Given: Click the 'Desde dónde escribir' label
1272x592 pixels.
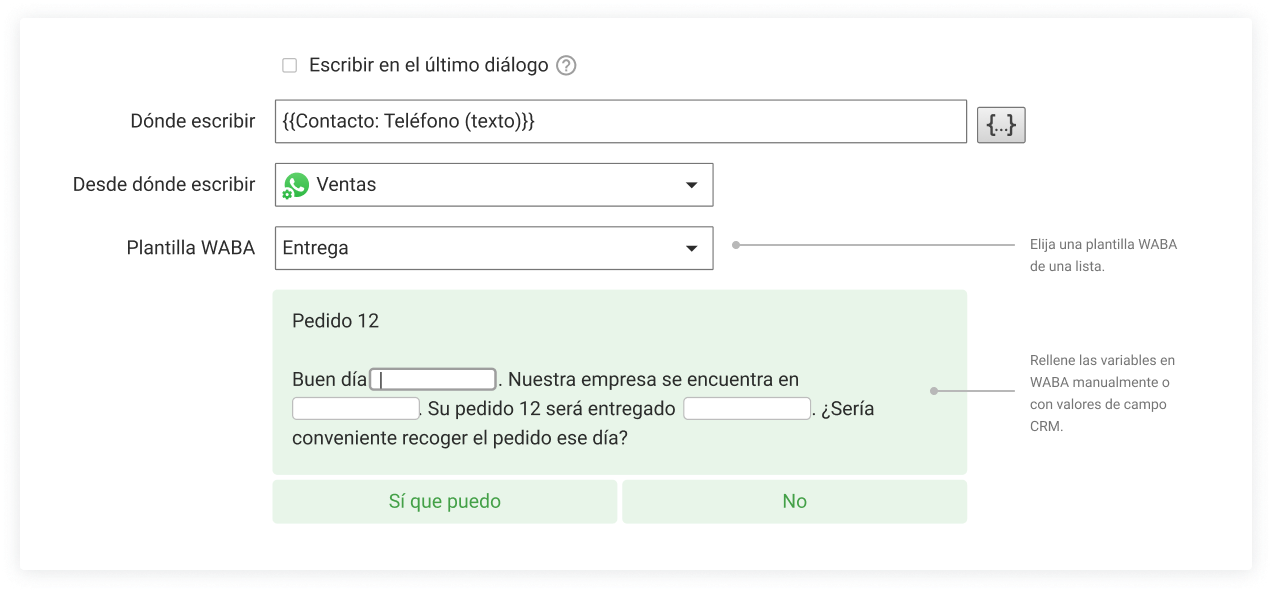Looking at the screenshot, I should [x=163, y=185].
